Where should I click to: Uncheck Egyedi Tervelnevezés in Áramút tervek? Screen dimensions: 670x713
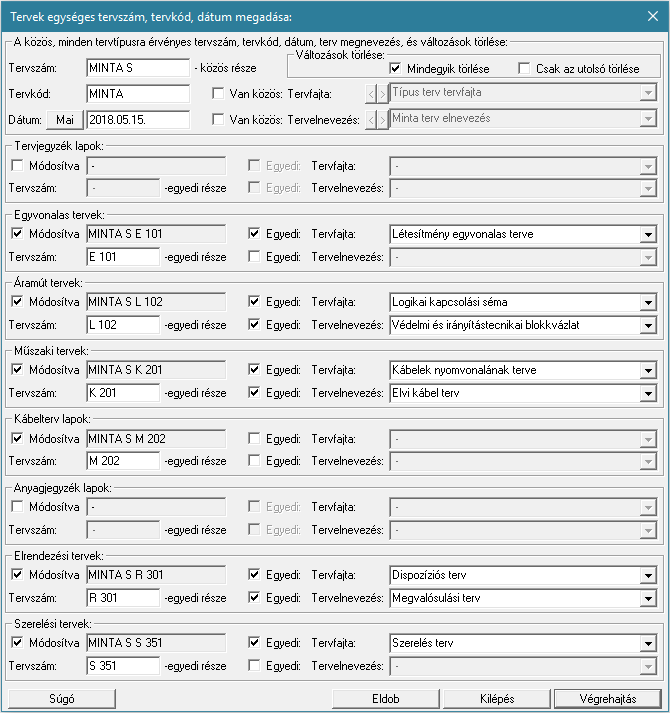click(254, 325)
